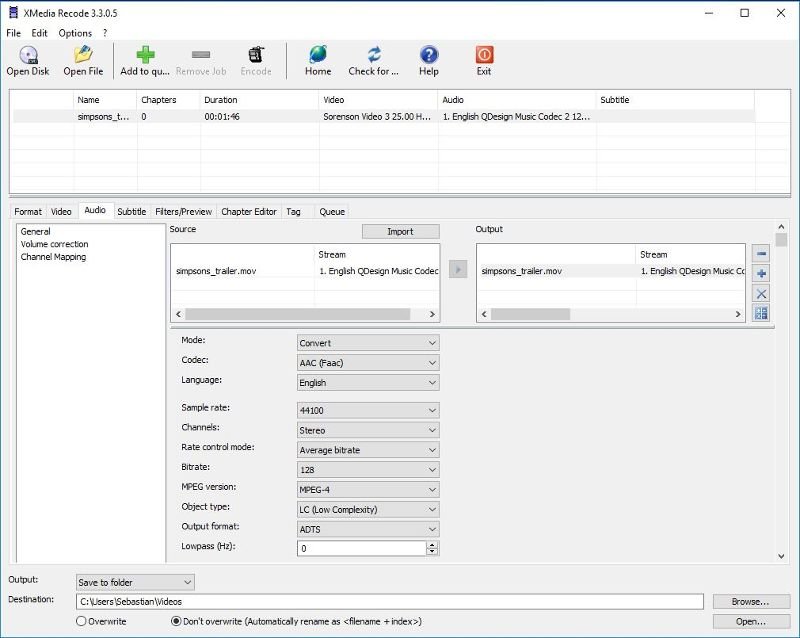
Task: Click the Browse... button
Action: click(750, 602)
